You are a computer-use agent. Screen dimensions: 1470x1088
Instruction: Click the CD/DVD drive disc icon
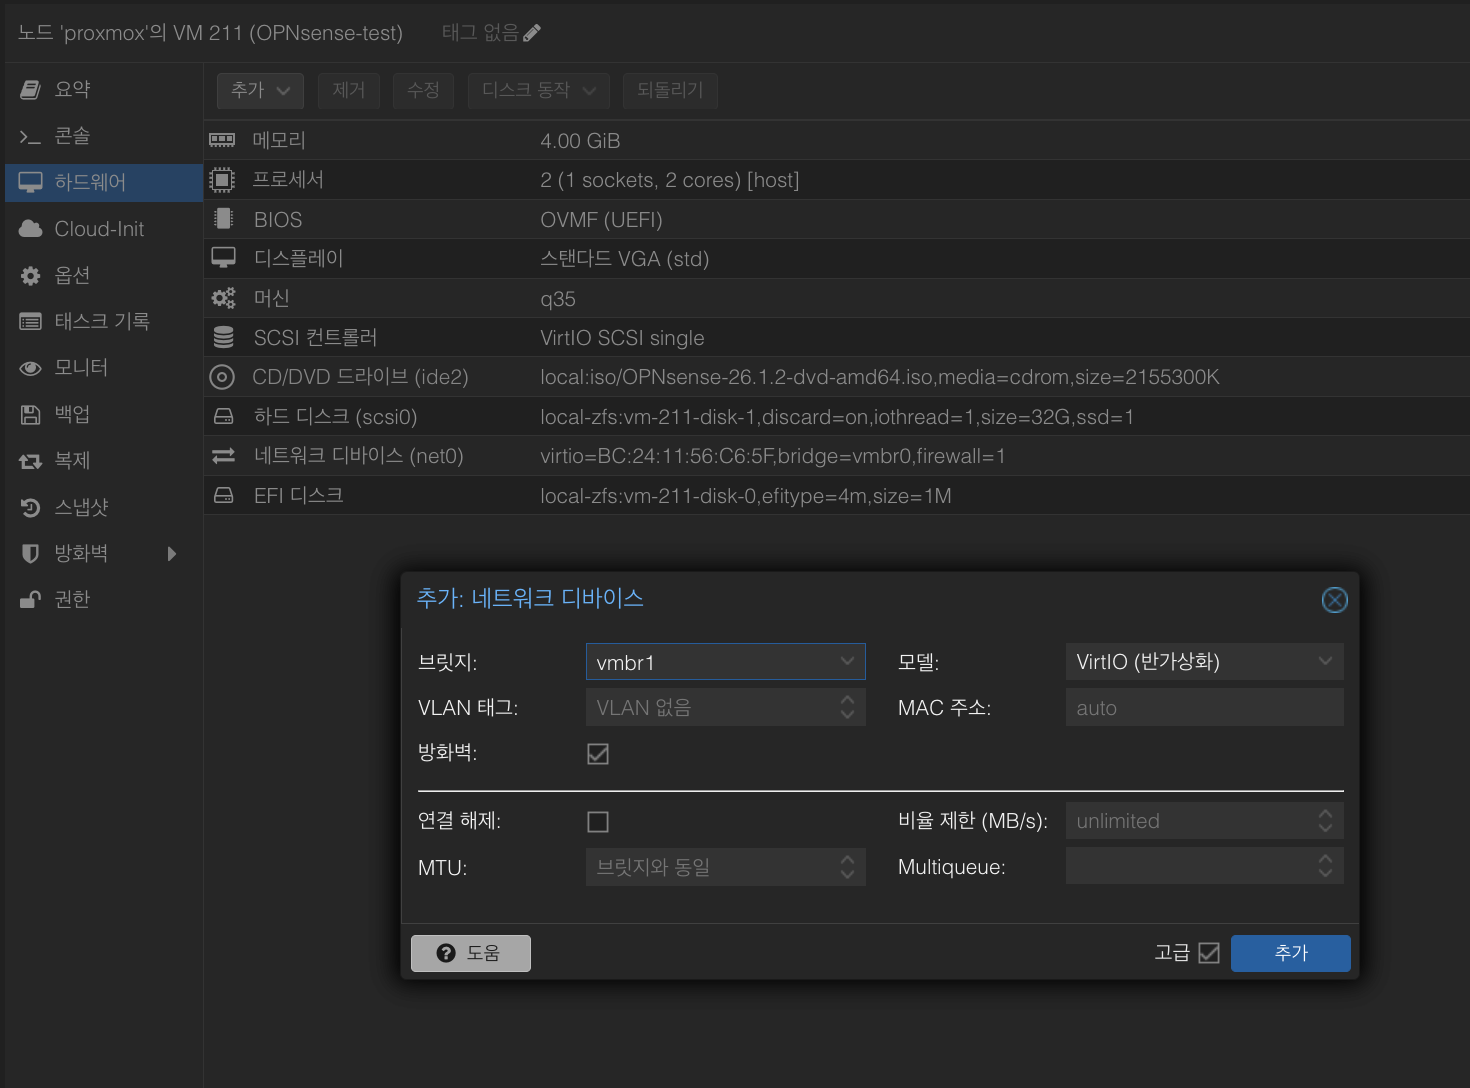tap(222, 377)
